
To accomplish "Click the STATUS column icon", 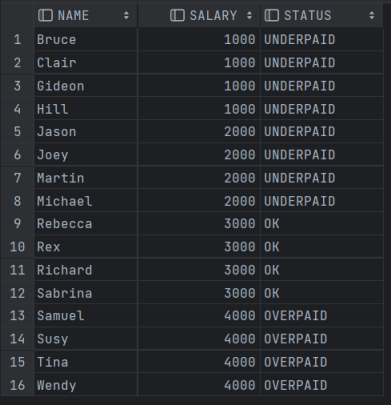I will point(271,15).
